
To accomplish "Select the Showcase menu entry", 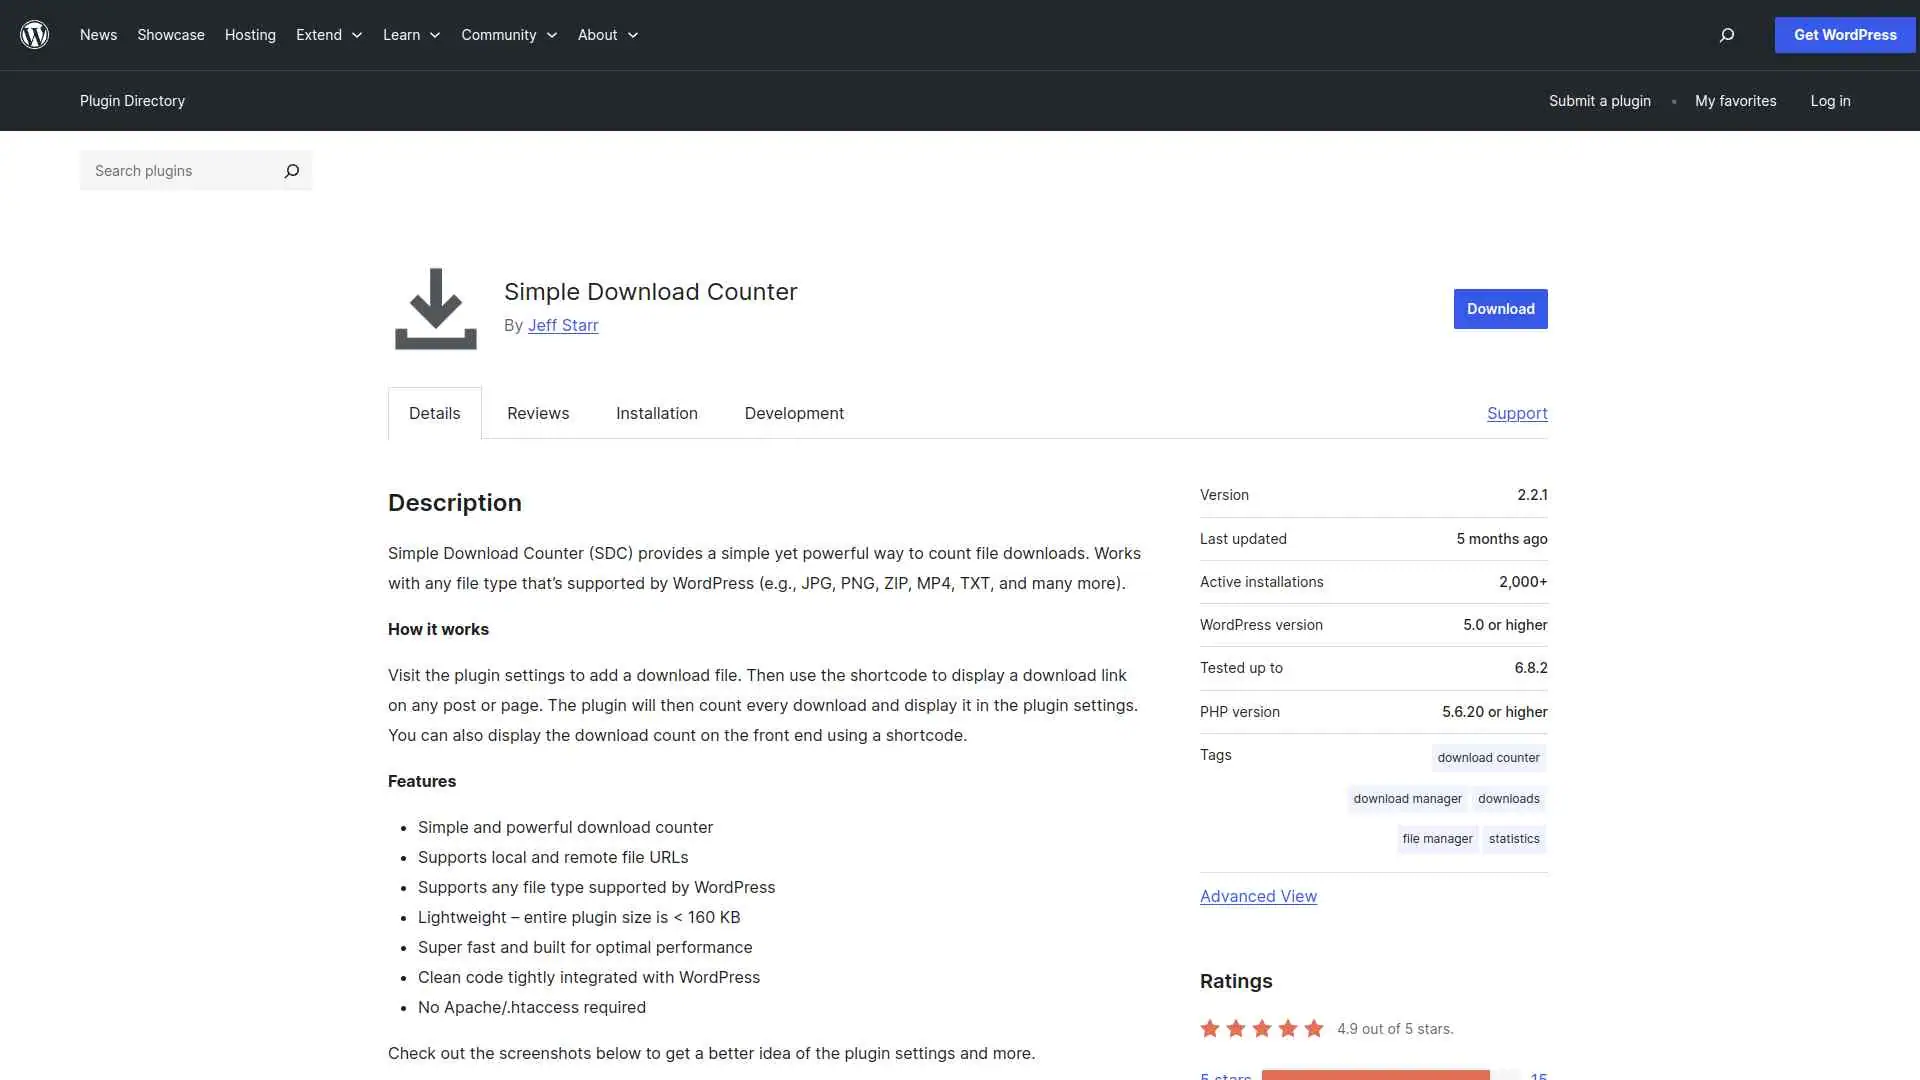I will click(170, 35).
